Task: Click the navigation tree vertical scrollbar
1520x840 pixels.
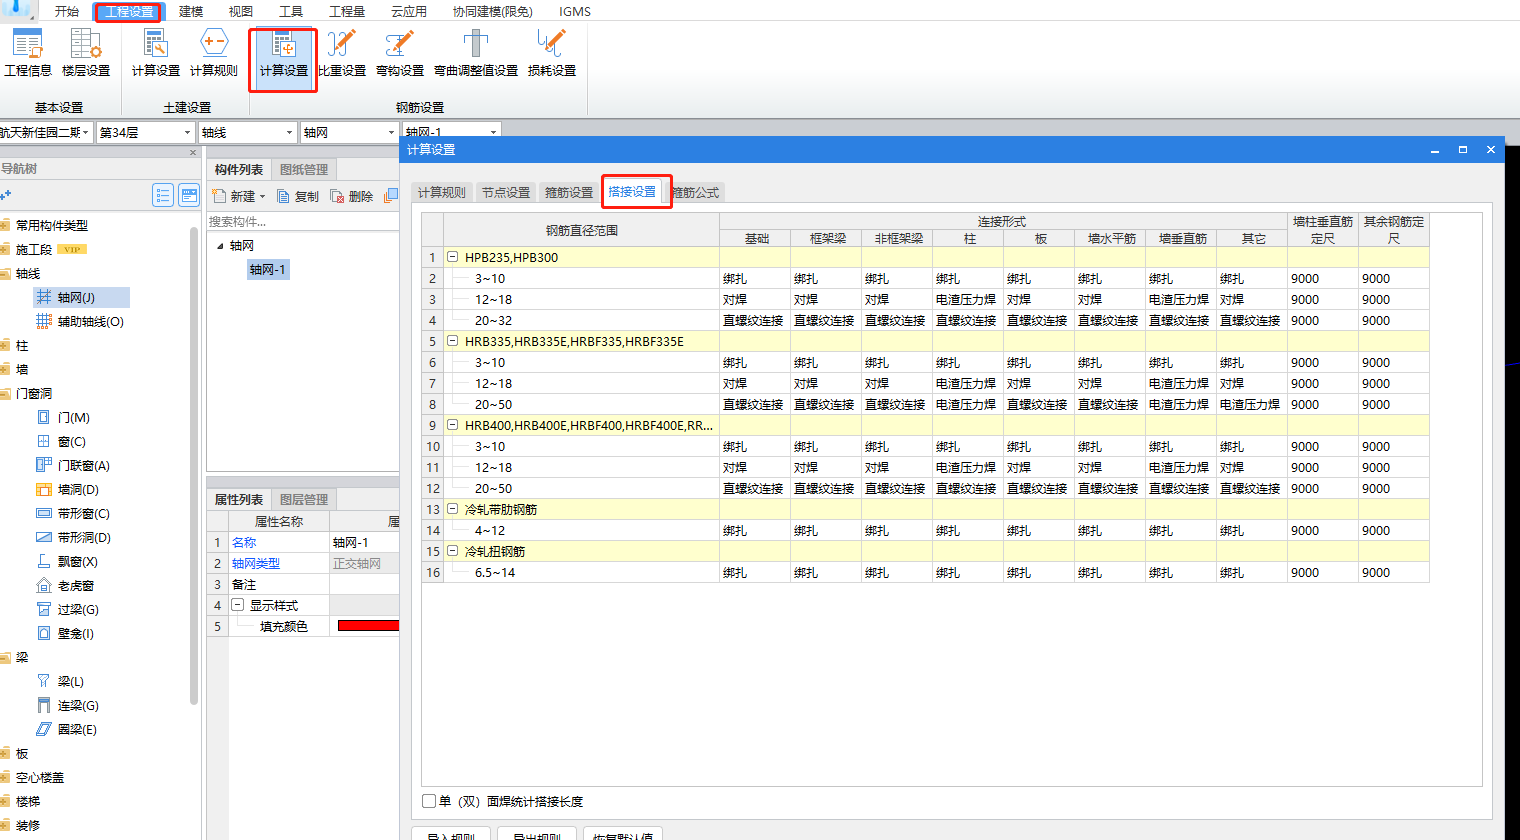Action: point(194,465)
